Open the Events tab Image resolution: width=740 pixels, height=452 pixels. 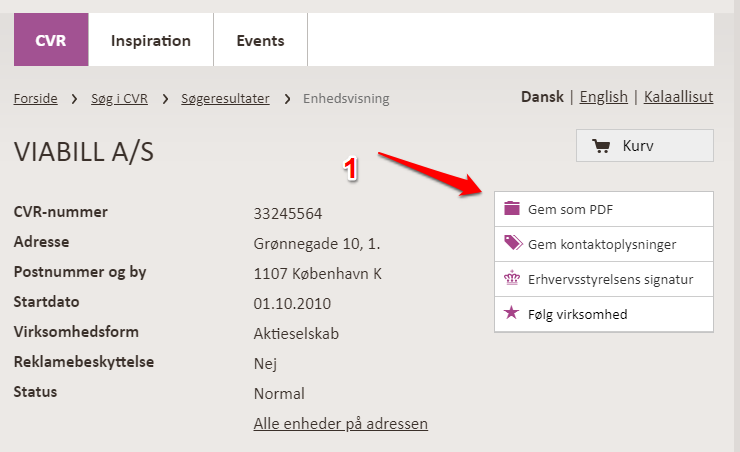261,40
